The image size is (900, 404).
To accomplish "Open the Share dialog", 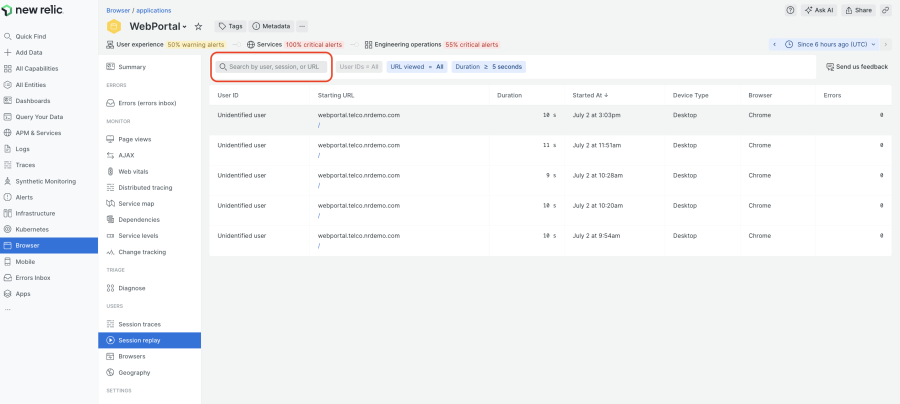I will coord(859,10).
